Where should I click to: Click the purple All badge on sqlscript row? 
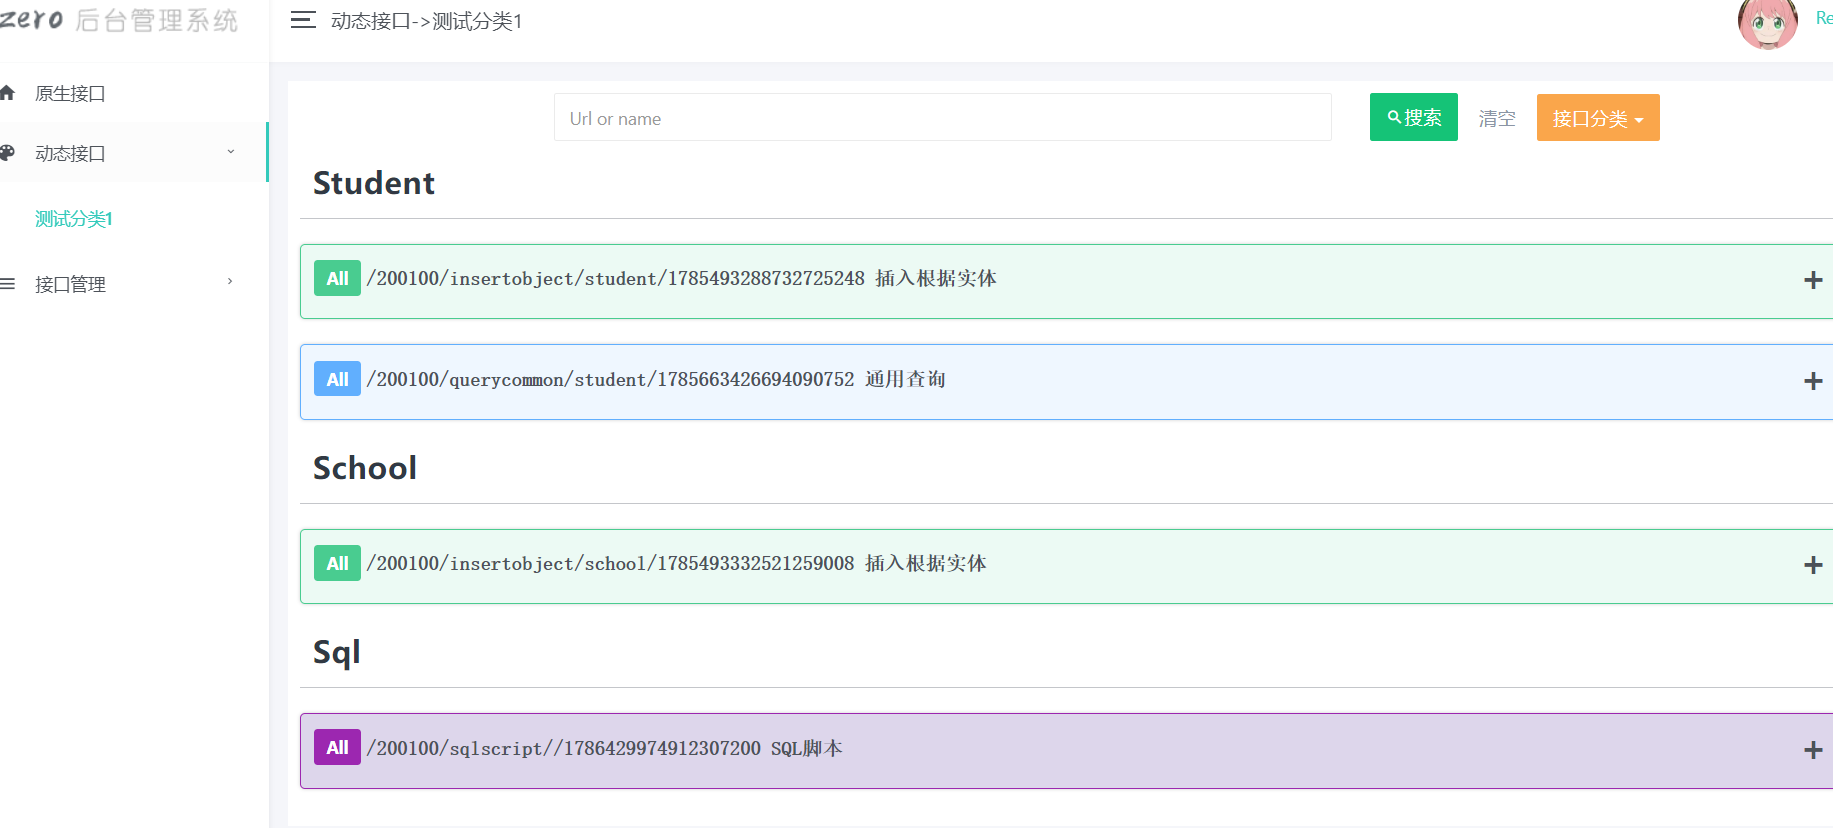coord(337,747)
